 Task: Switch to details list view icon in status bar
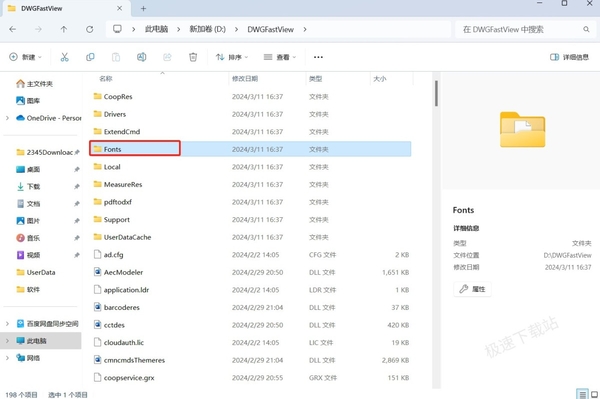(x=582, y=394)
